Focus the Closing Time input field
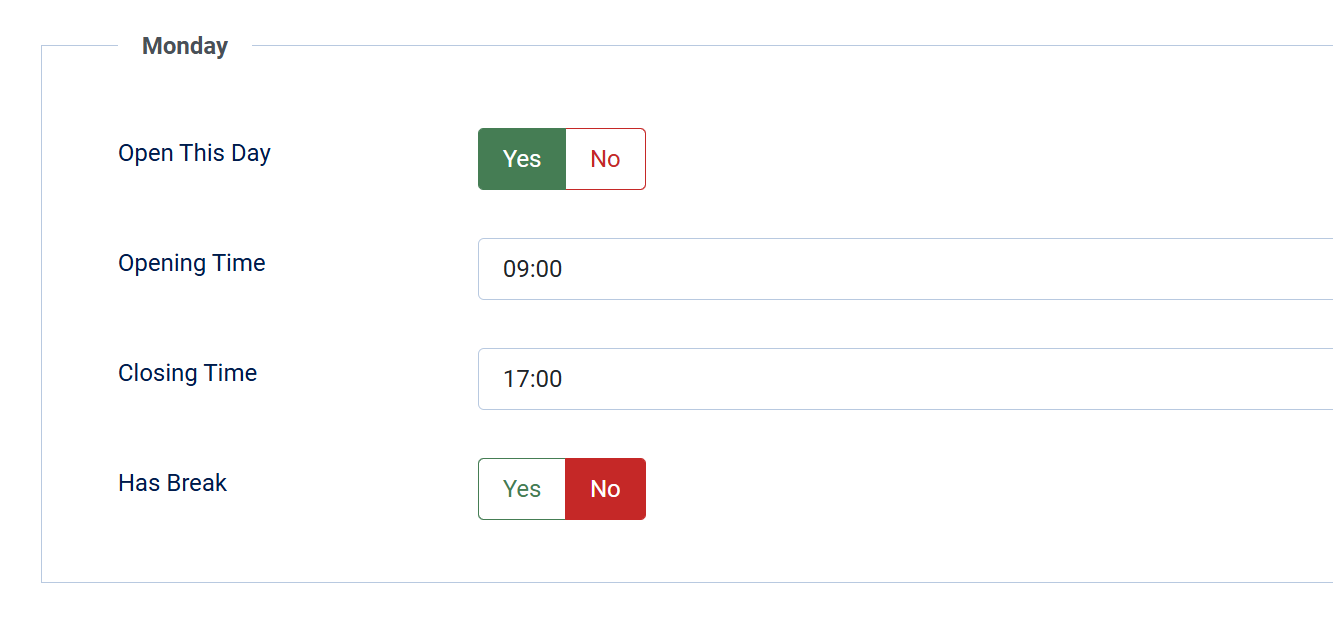This screenshot has width=1333, height=627. pyautogui.click(x=900, y=379)
